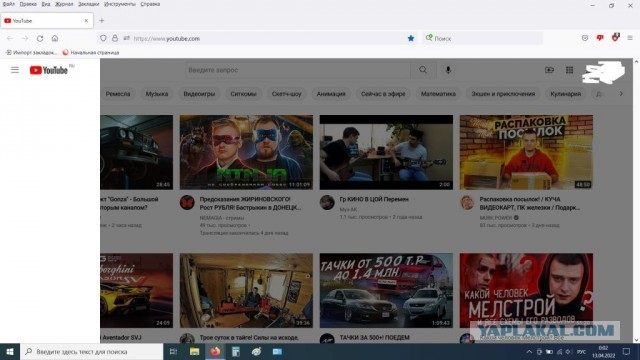The image size is (640, 360).
Task: Click the taskbar clock and date
Action: 603,351
